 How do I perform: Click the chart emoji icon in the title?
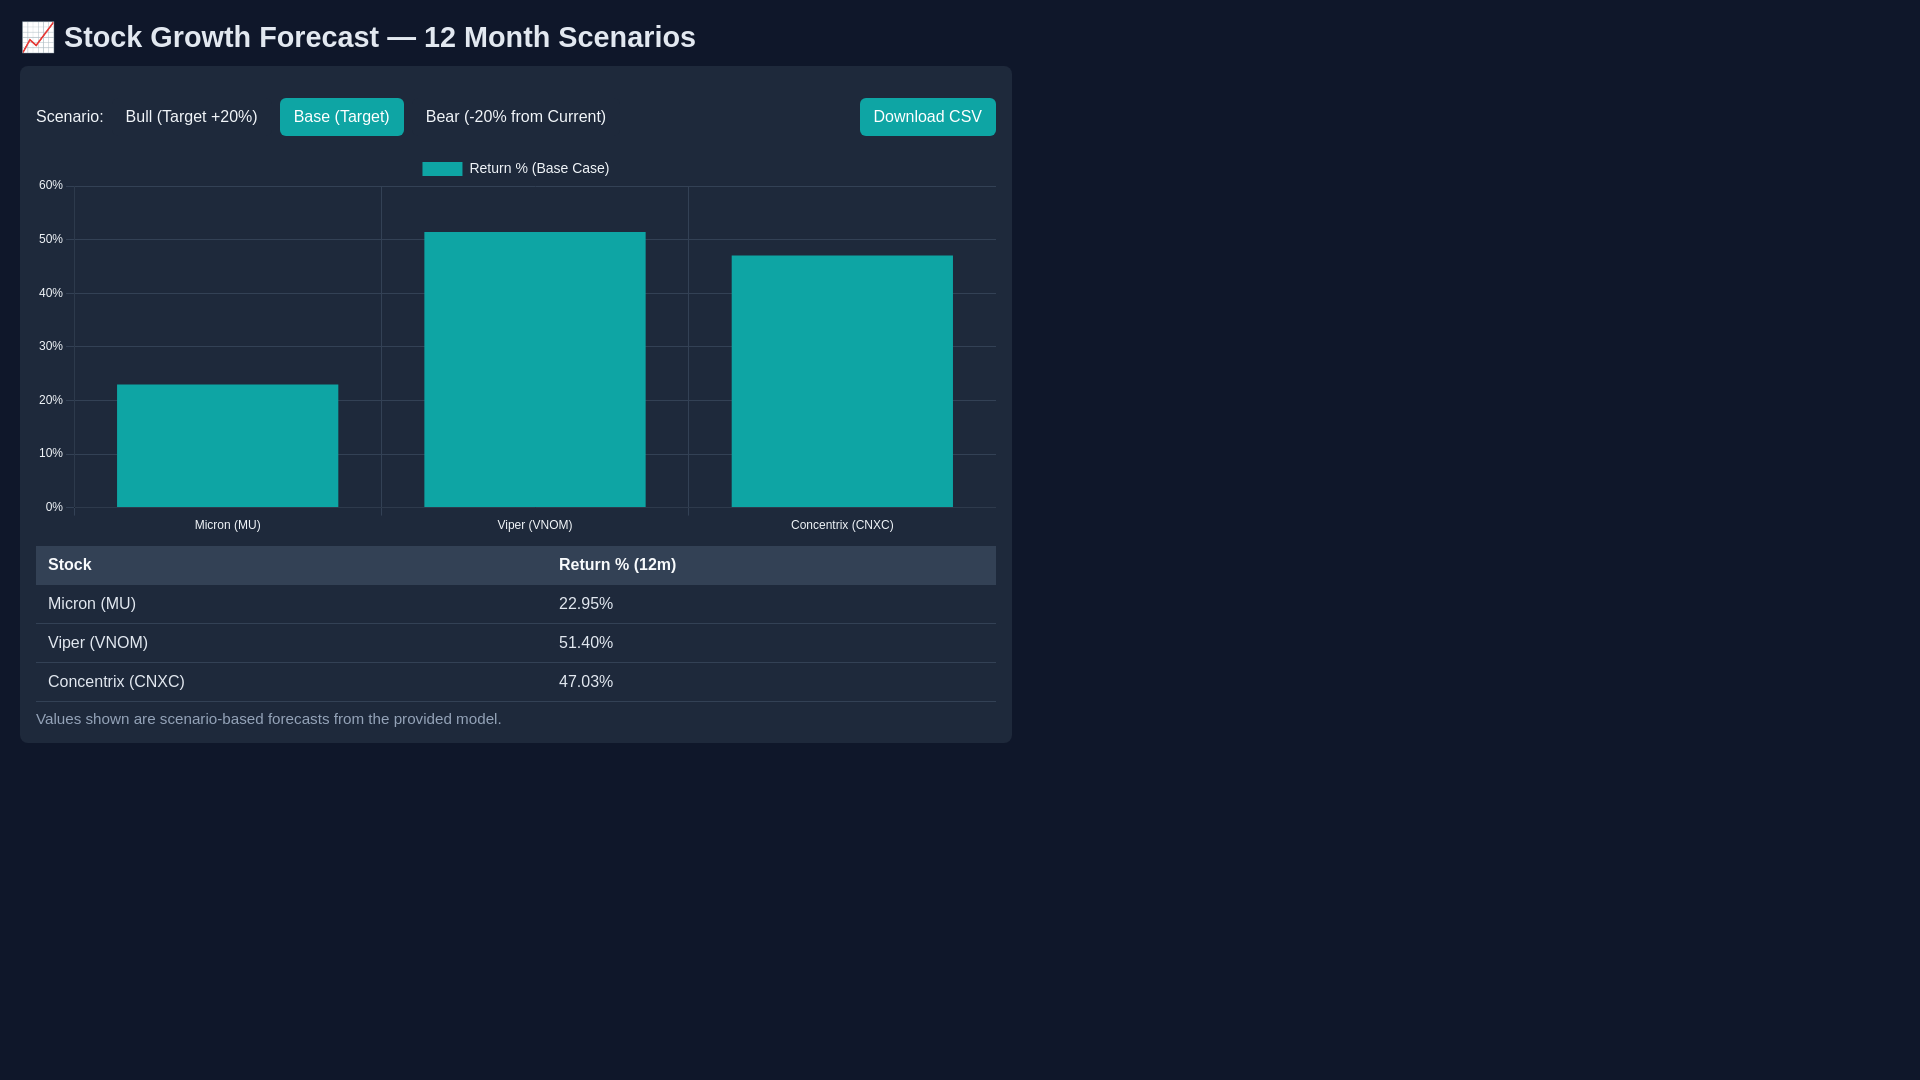click(38, 37)
